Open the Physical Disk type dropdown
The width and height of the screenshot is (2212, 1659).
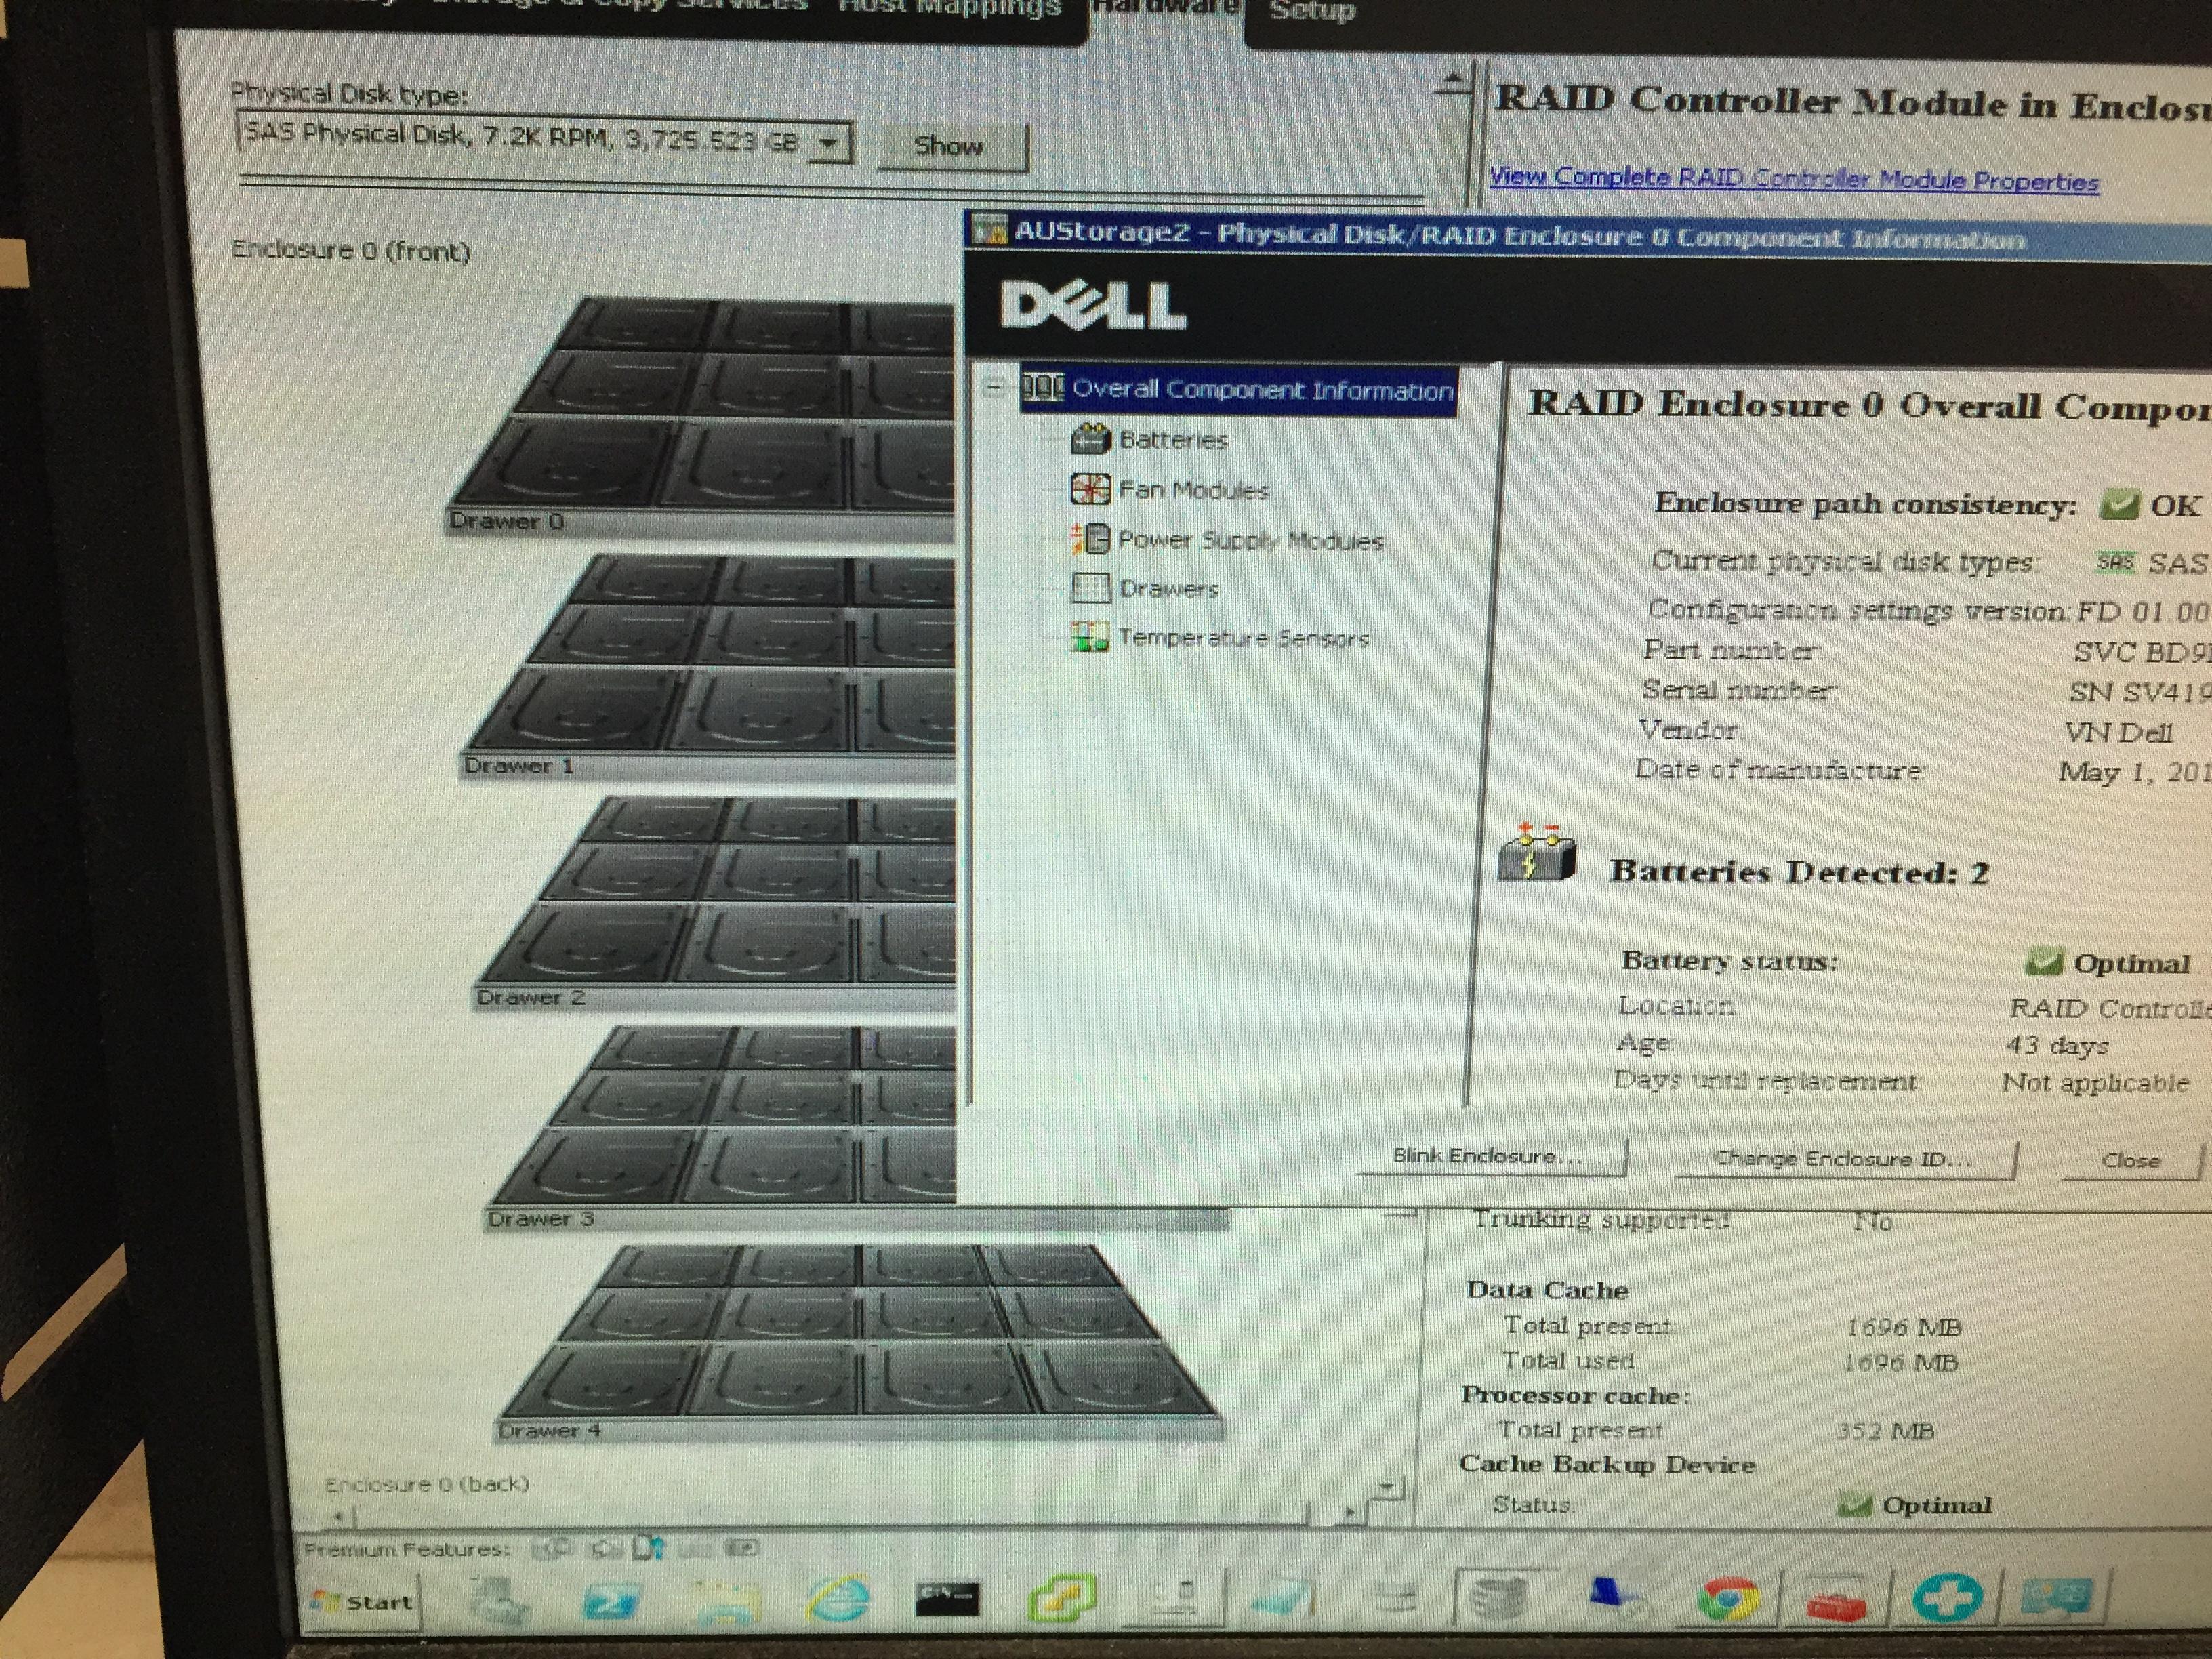828,144
